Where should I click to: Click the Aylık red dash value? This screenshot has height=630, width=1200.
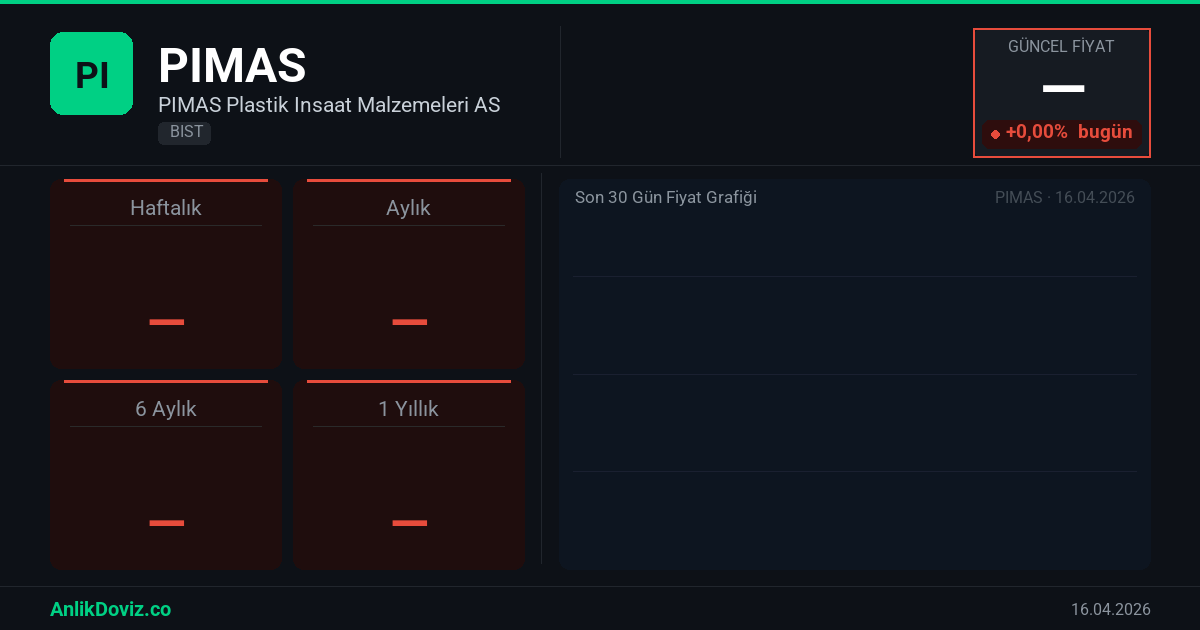pos(409,322)
